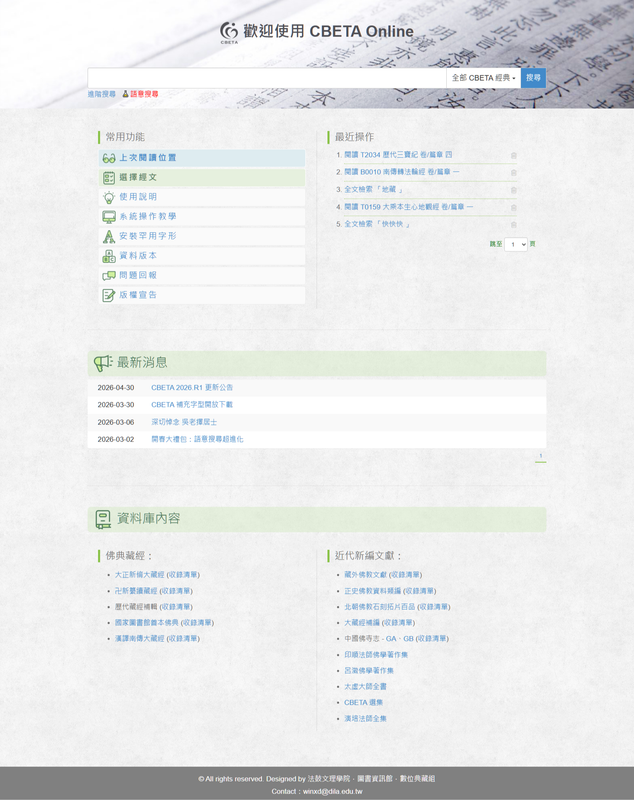This screenshot has height=800, width=634.
Task: Click the contact email winxd@dila.edu.tw
Action: pyautogui.click(x=333, y=791)
